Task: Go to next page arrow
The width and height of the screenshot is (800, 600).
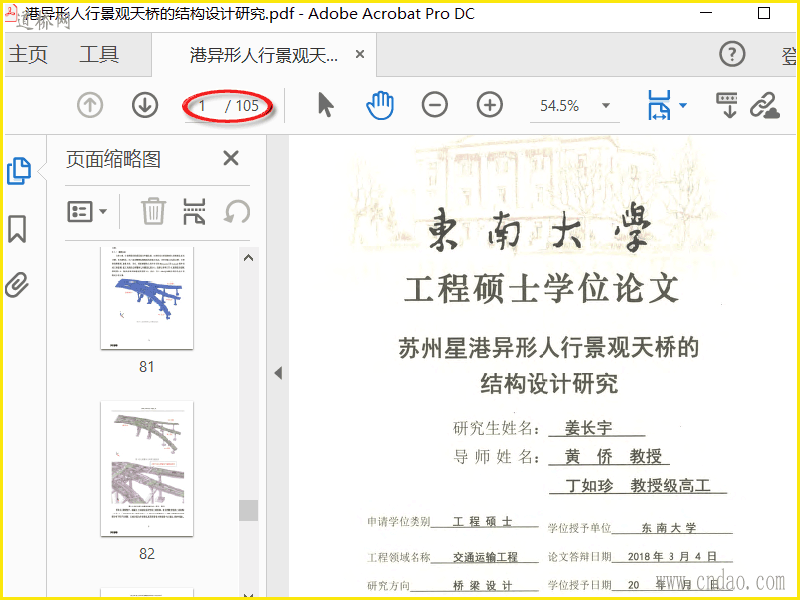Action: click(145, 105)
